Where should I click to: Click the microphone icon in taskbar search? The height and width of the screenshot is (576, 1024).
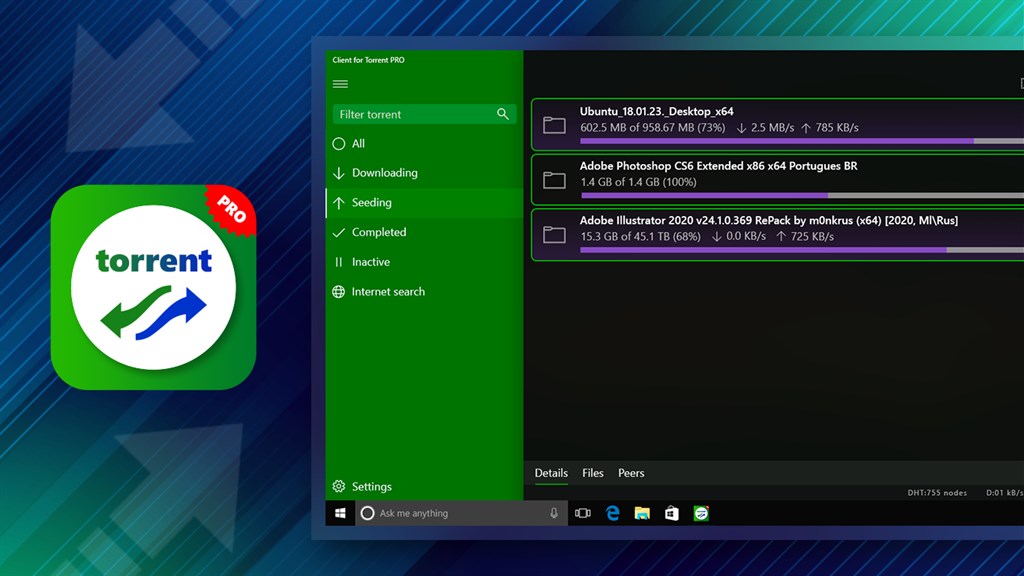(554, 513)
